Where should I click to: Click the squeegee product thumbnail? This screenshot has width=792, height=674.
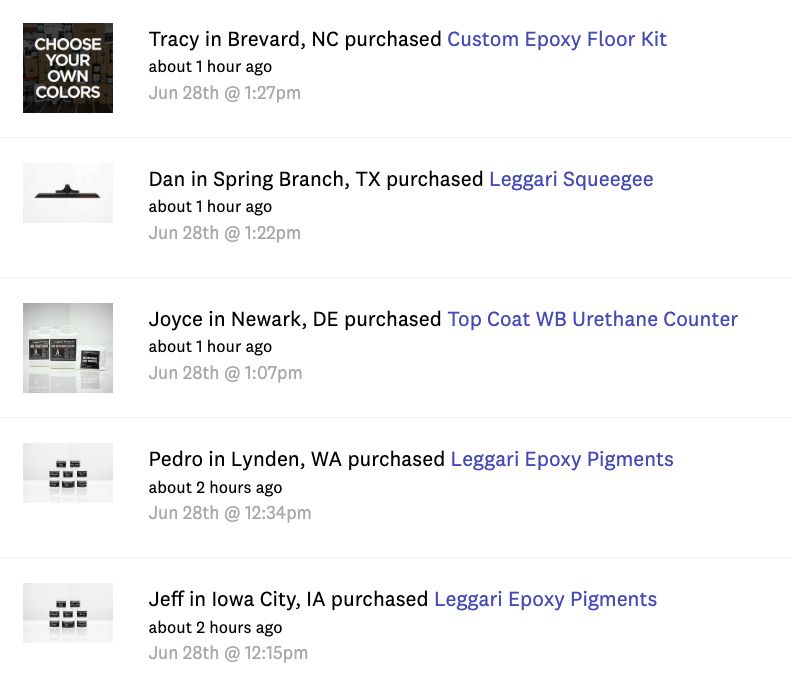[x=68, y=193]
